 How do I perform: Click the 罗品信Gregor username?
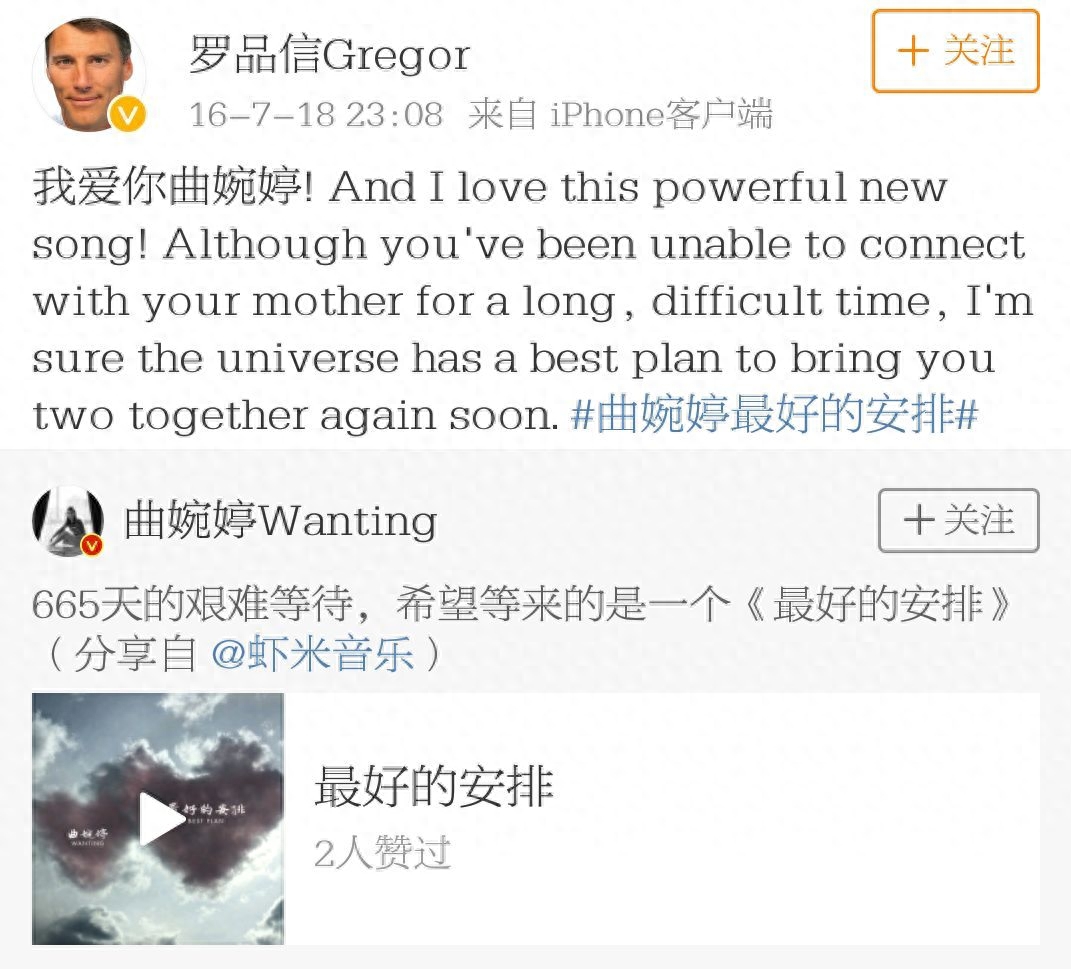click(x=329, y=55)
